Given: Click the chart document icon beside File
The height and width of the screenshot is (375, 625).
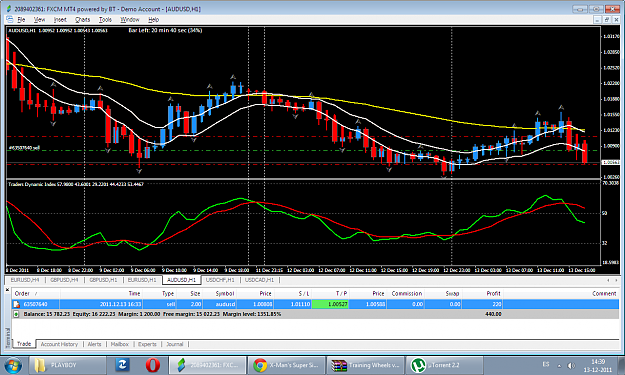Looking at the screenshot, I should click(10, 19).
